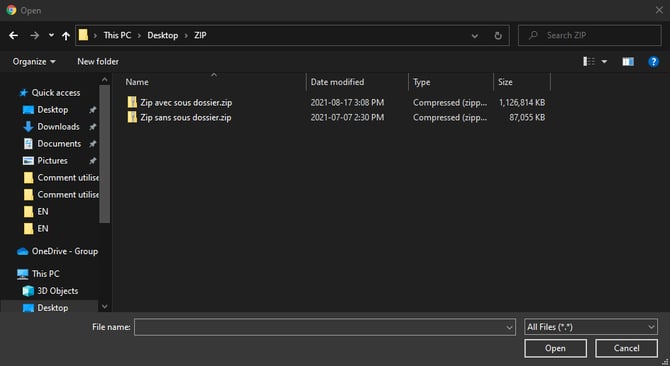Screen dimensions: 670x366
Task: Go back using the back arrow
Action: click(x=14, y=35)
